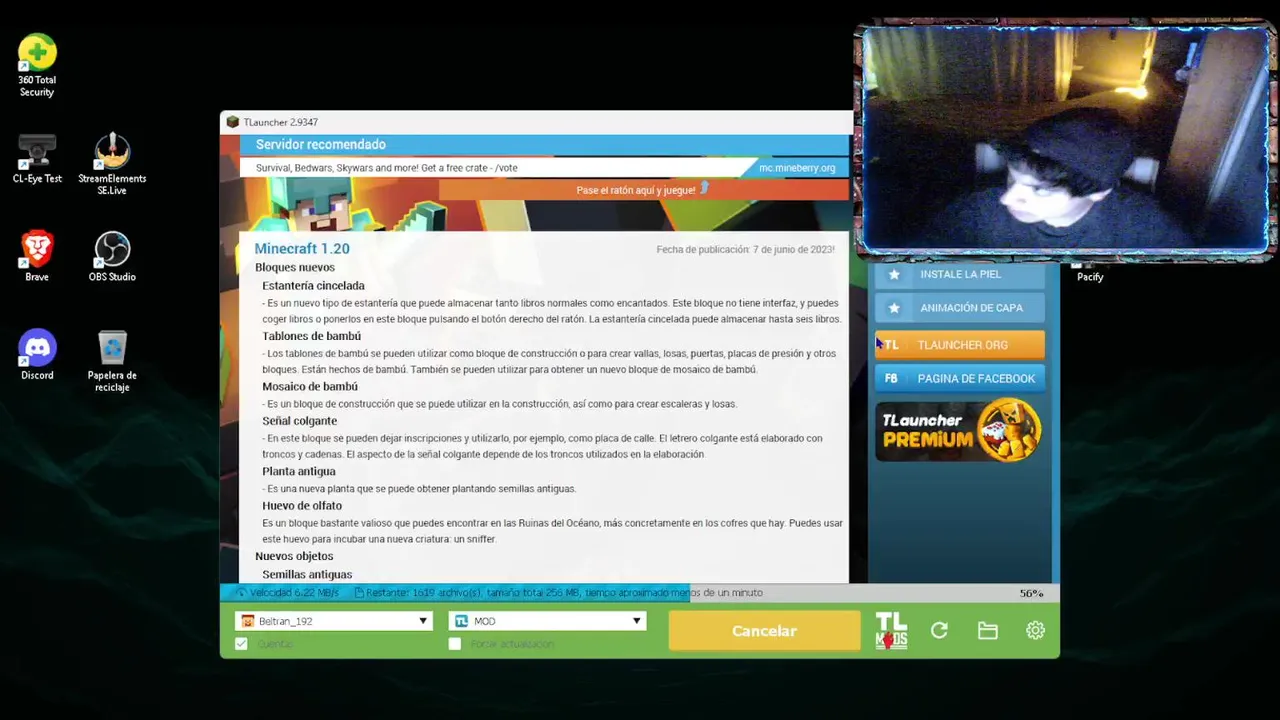Select the Discord desktop icon
This screenshot has height=720, width=1280.
pos(37,355)
